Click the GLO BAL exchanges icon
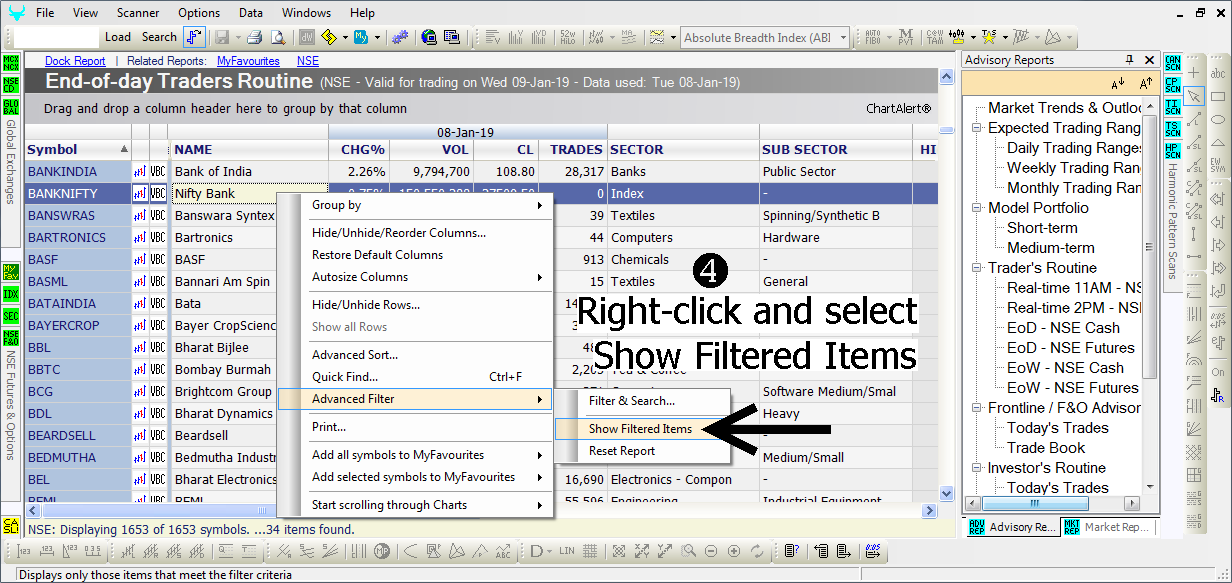Screen dimensions: 1232x583 coord(11,107)
